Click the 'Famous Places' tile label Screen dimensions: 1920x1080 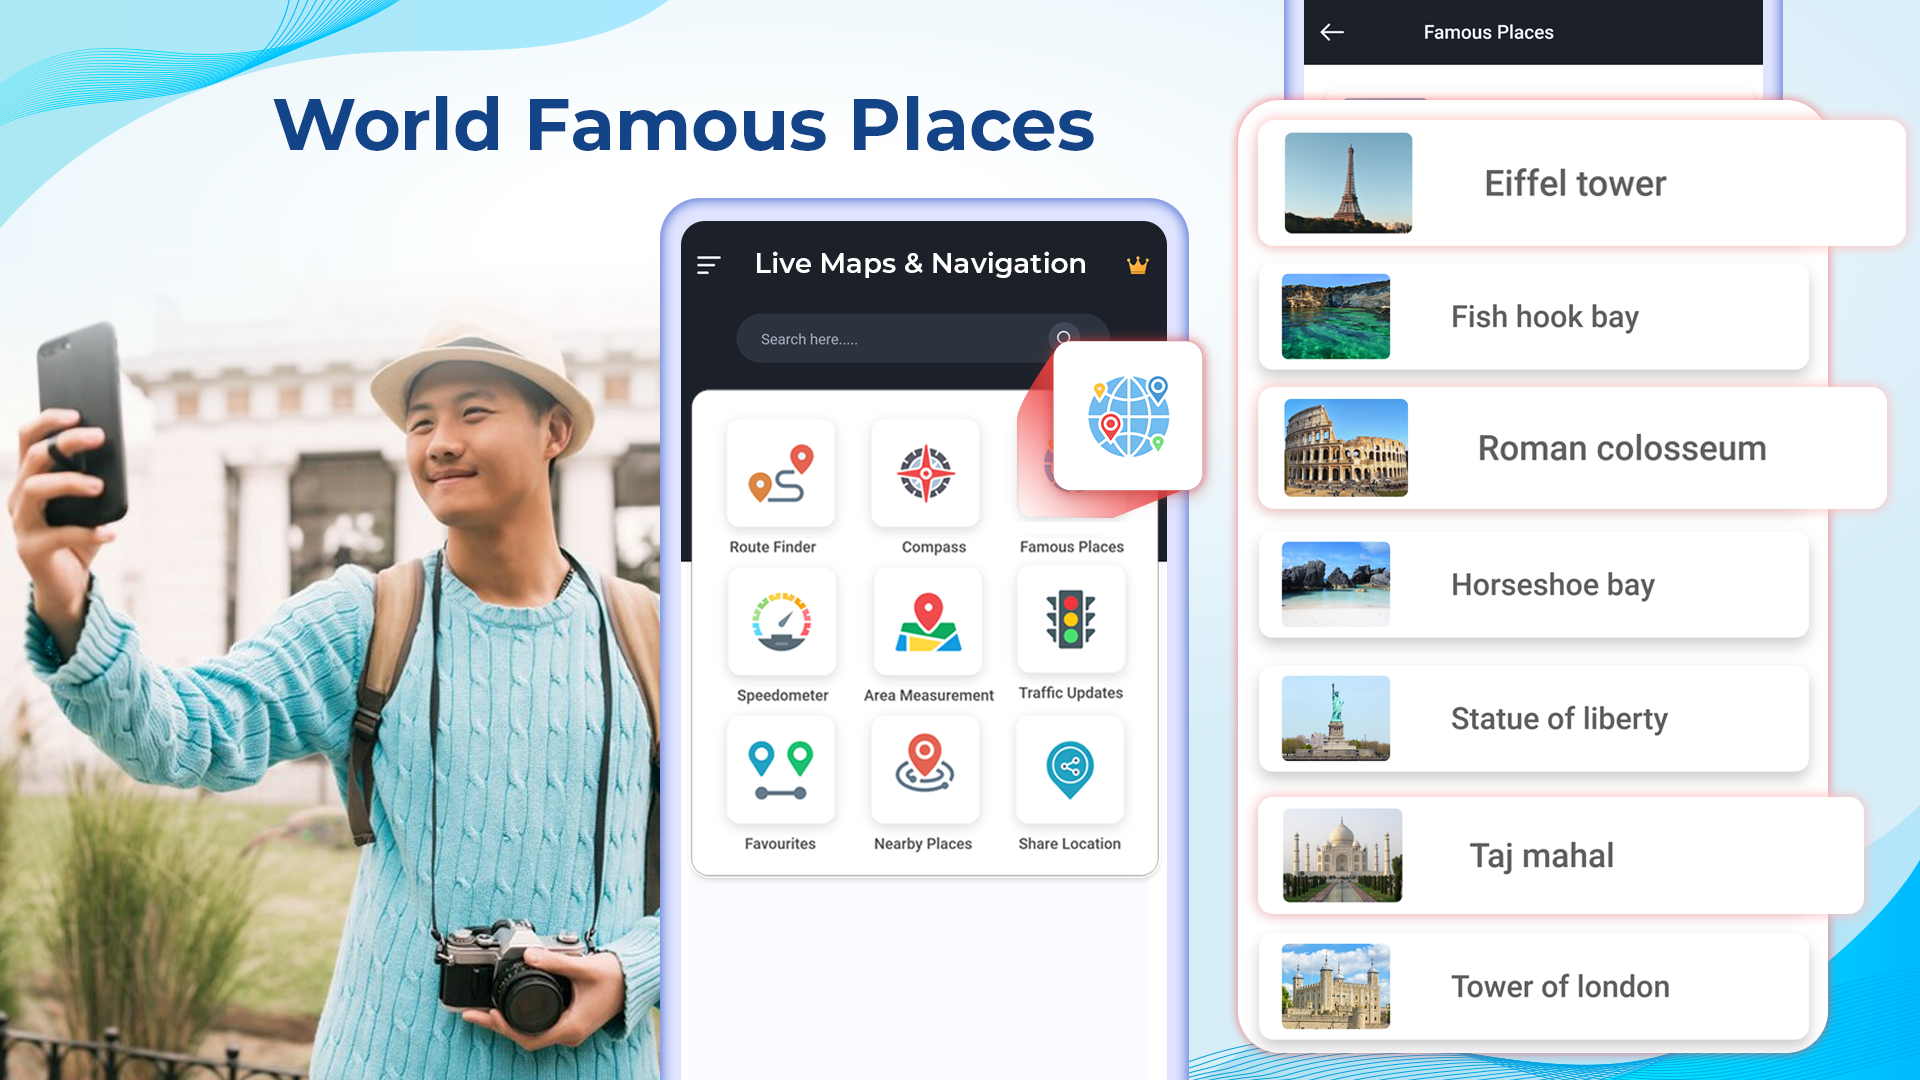click(1072, 547)
